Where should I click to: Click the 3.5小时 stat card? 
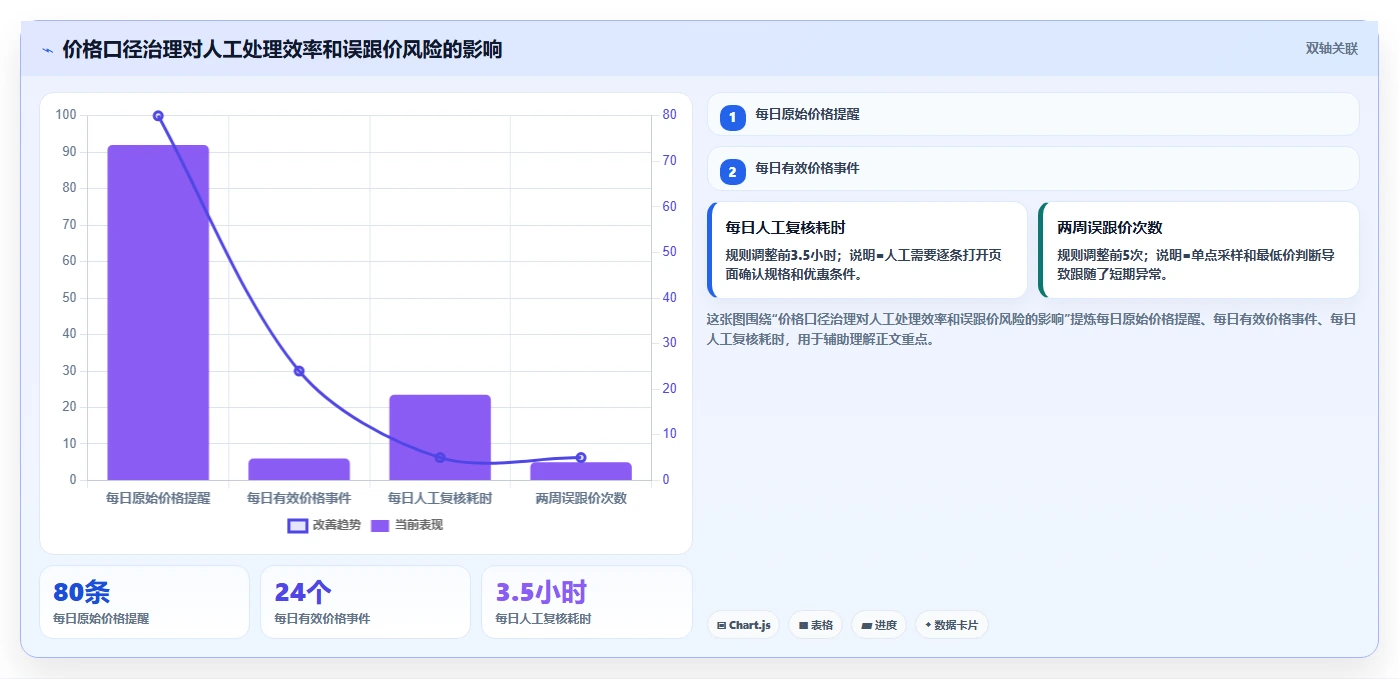[587, 602]
